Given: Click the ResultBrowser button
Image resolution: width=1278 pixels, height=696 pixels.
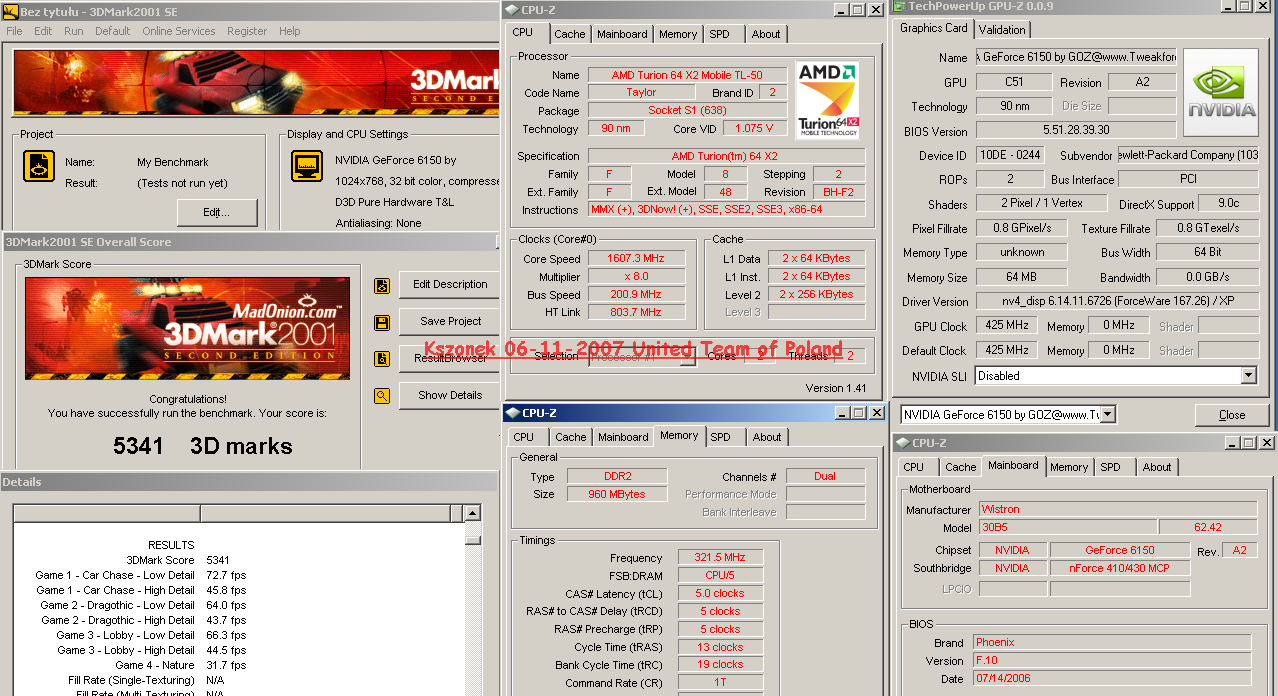Looking at the screenshot, I should [x=450, y=359].
